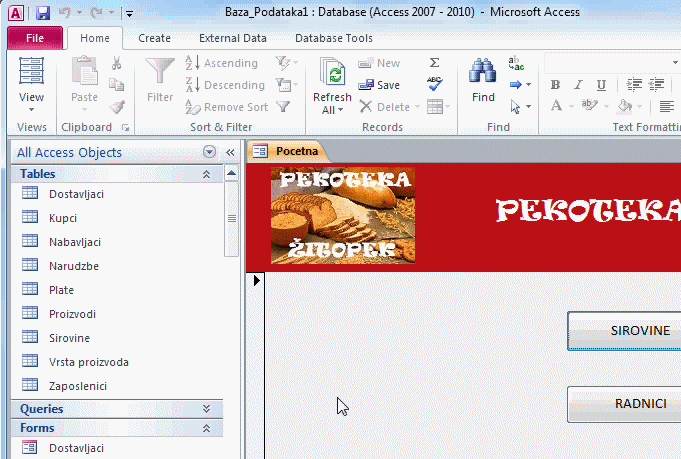
Task: Click the Undo arrow in title bar
Action: (x=64, y=13)
